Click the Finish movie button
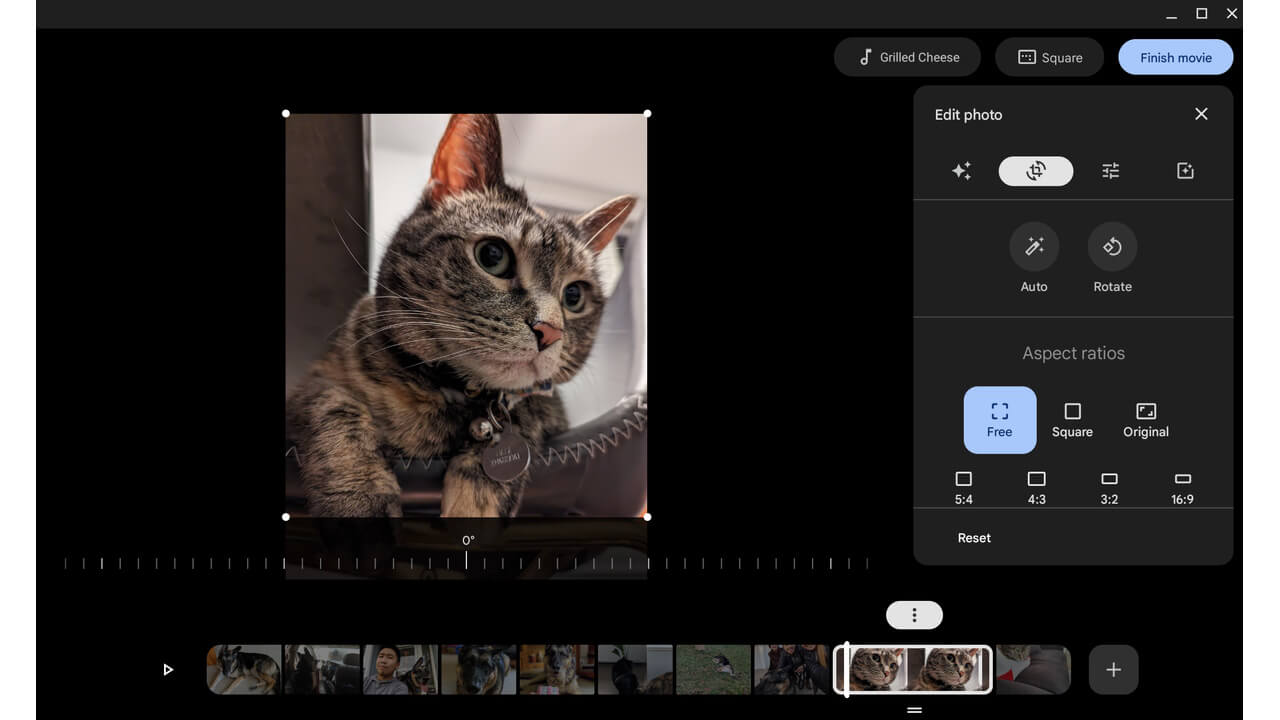 pos(1175,57)
